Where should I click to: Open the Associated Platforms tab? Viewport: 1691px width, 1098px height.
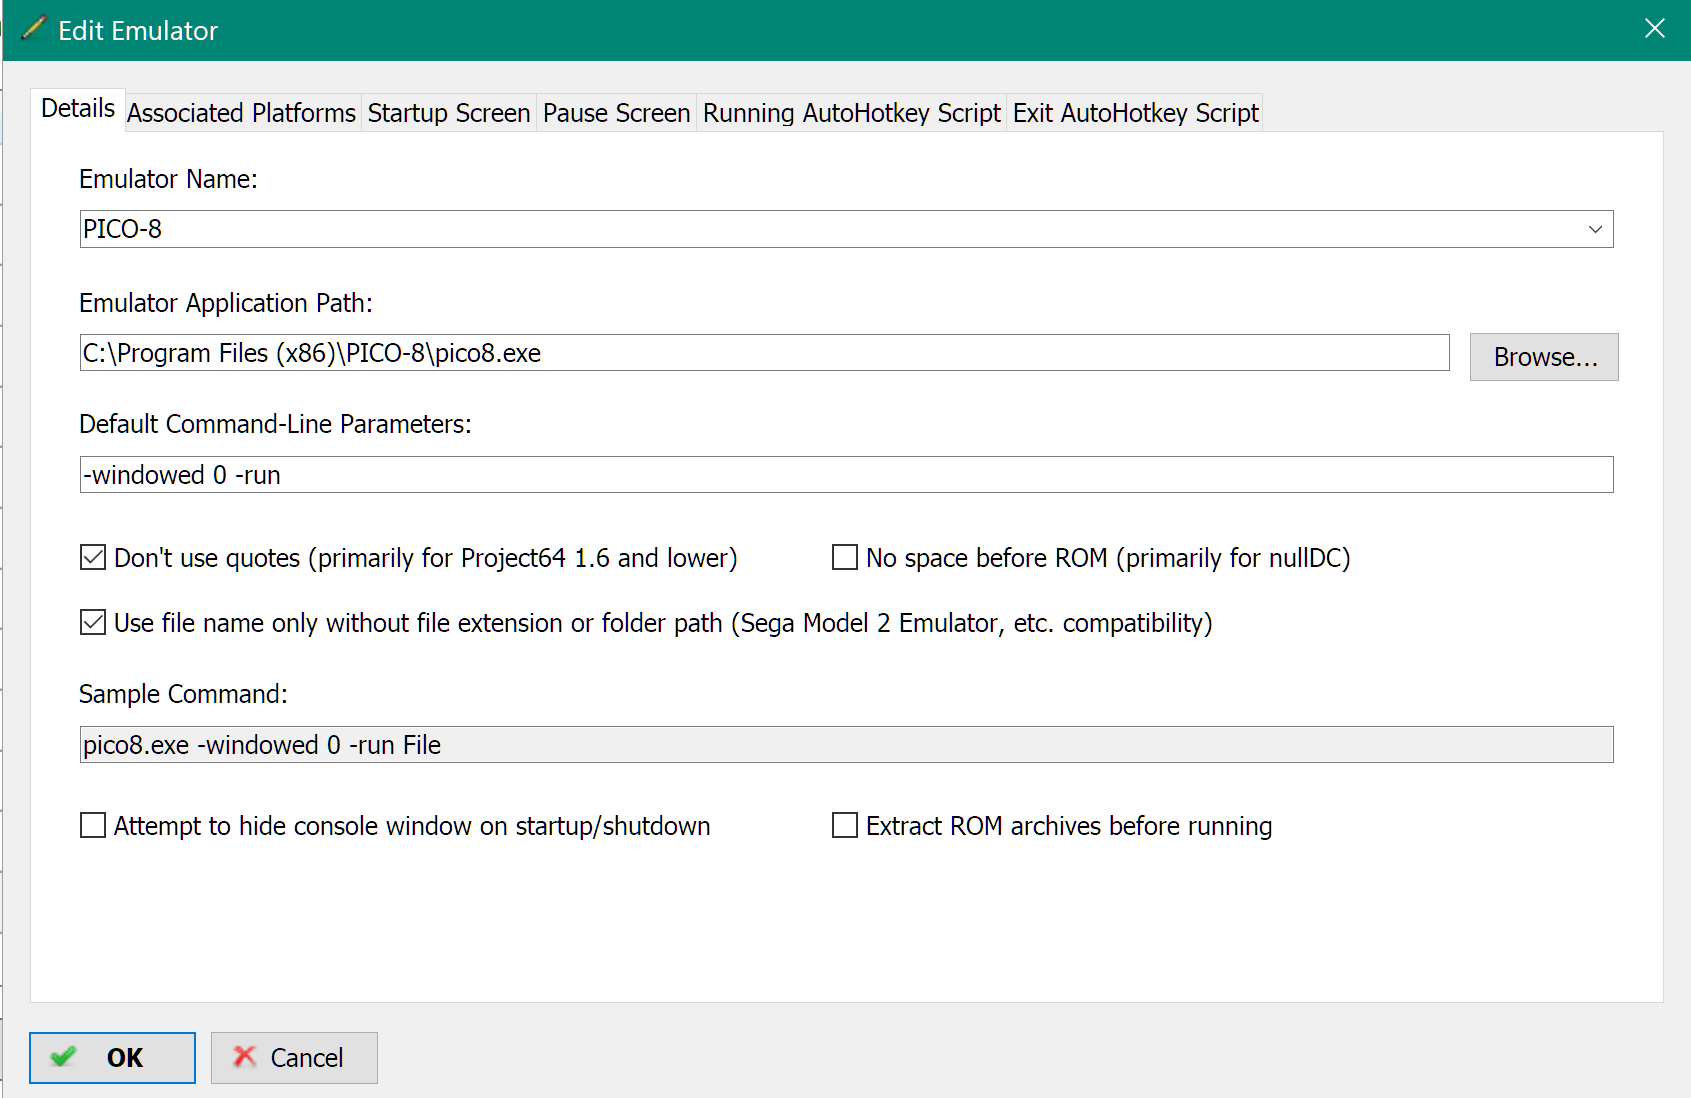coord(241,113)
